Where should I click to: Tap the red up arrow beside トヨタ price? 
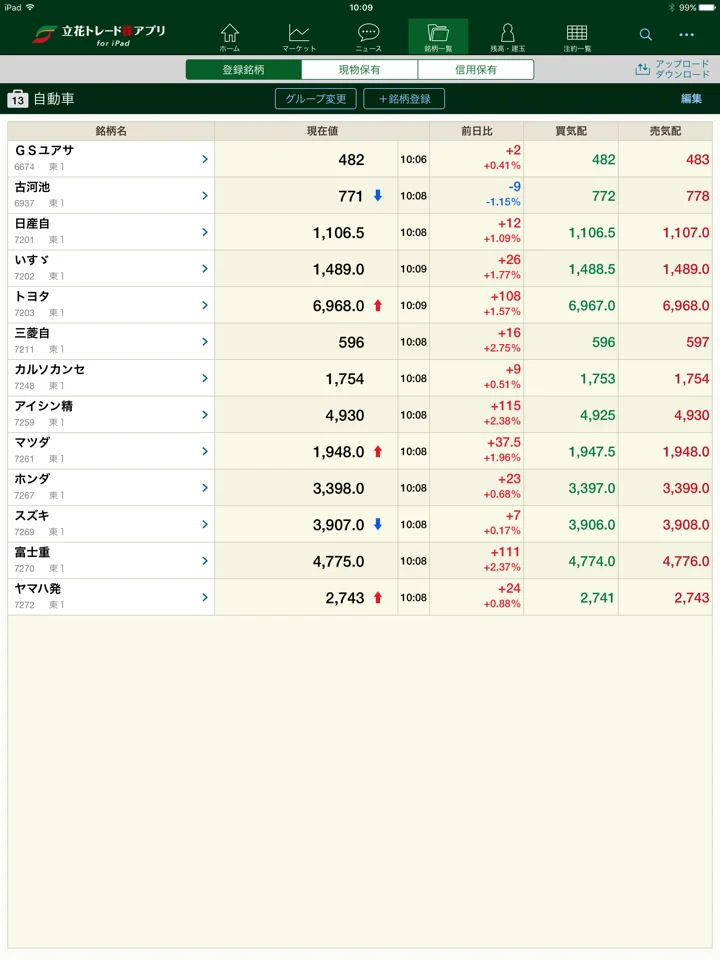[378, 306]
